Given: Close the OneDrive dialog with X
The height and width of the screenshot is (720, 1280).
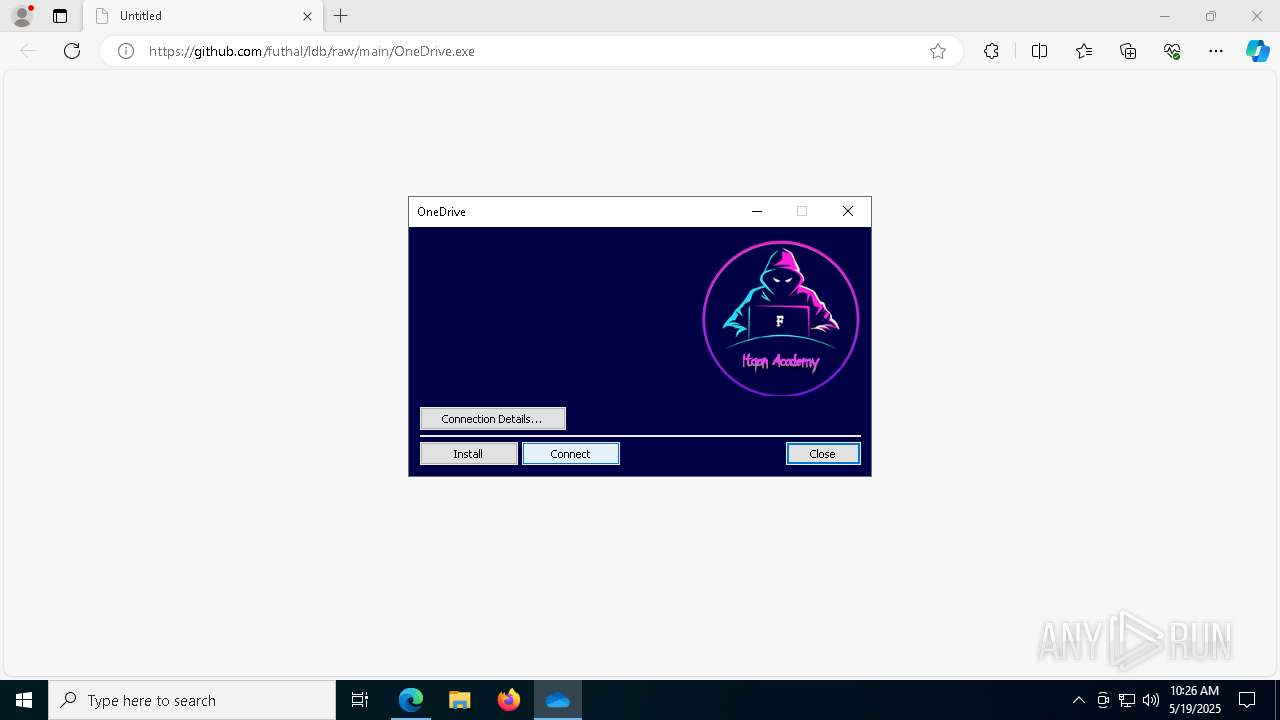Looking at the screenshot, I should 848,212.
